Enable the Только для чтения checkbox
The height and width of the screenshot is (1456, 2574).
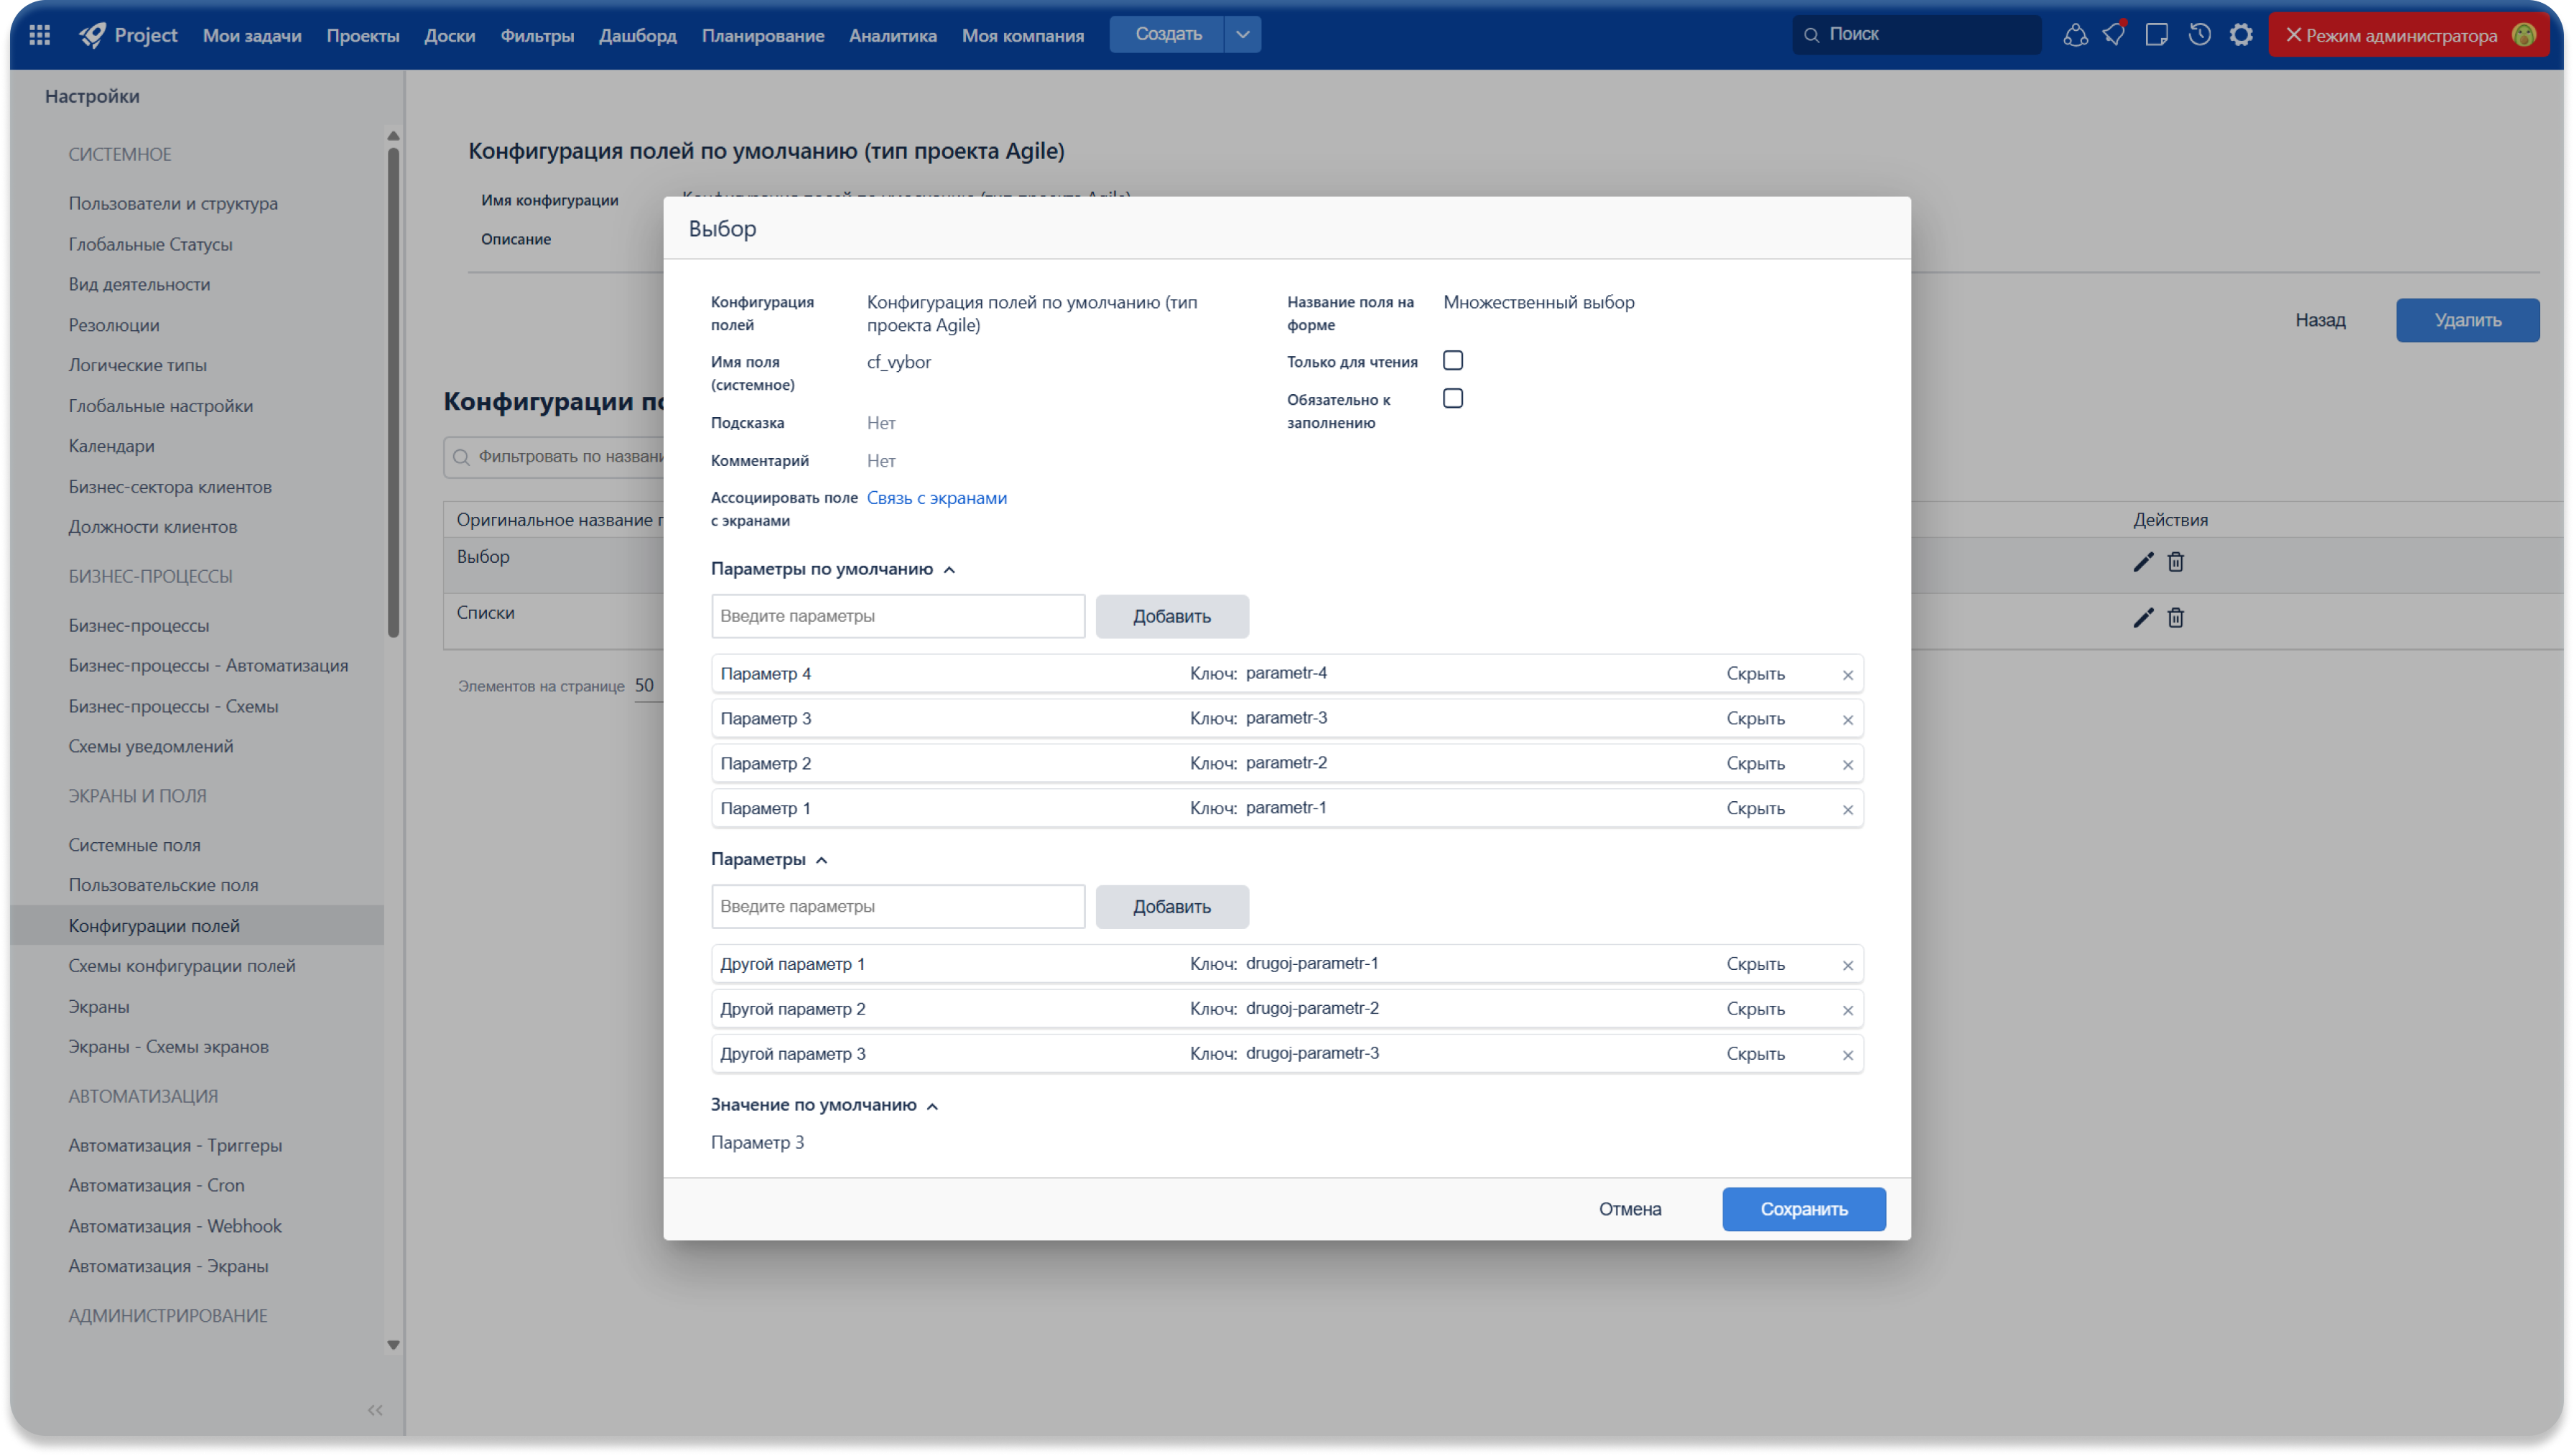point(1453,360)
